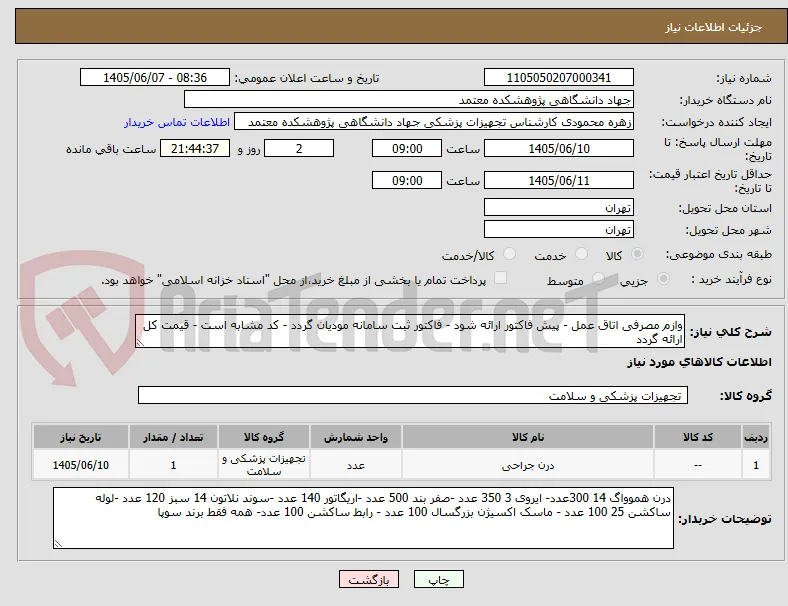Click the remaining time field 21:44:37

(195, 148)
